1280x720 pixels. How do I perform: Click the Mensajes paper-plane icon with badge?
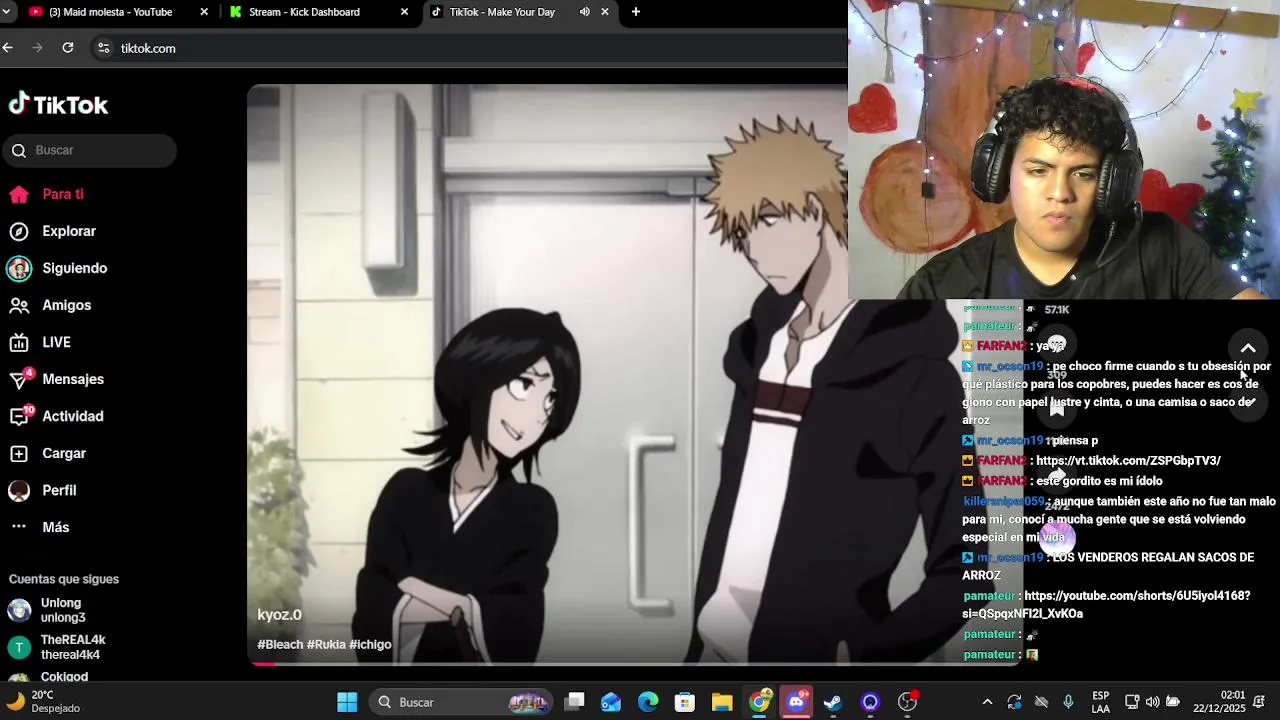tap(20, 379)
